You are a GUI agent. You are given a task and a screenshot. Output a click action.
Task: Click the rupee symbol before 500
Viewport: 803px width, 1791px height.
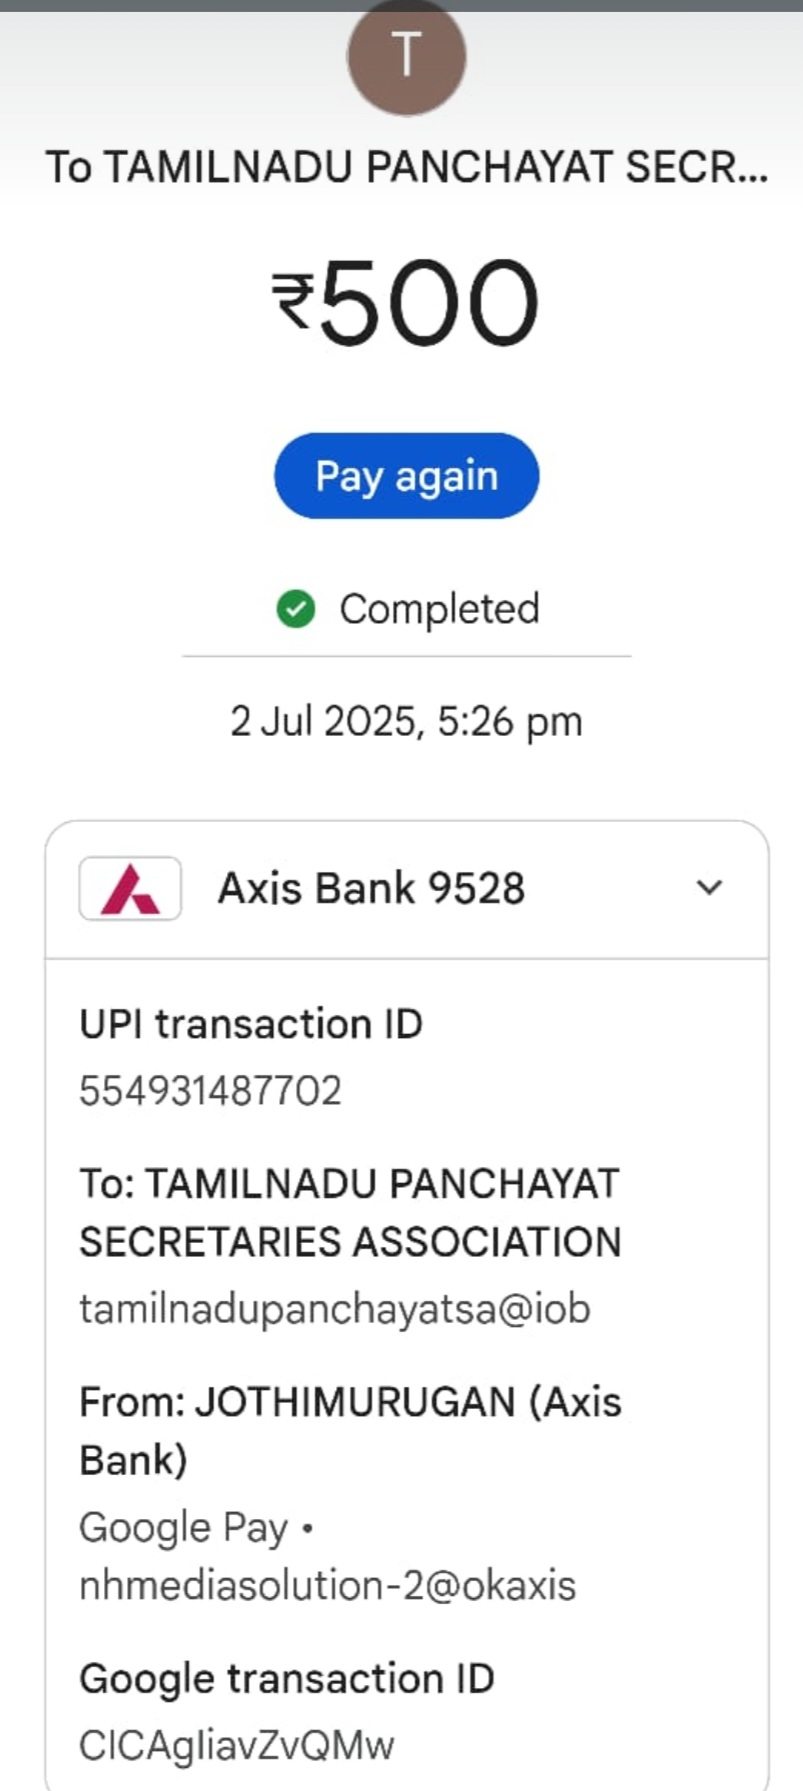coord(293,302)
